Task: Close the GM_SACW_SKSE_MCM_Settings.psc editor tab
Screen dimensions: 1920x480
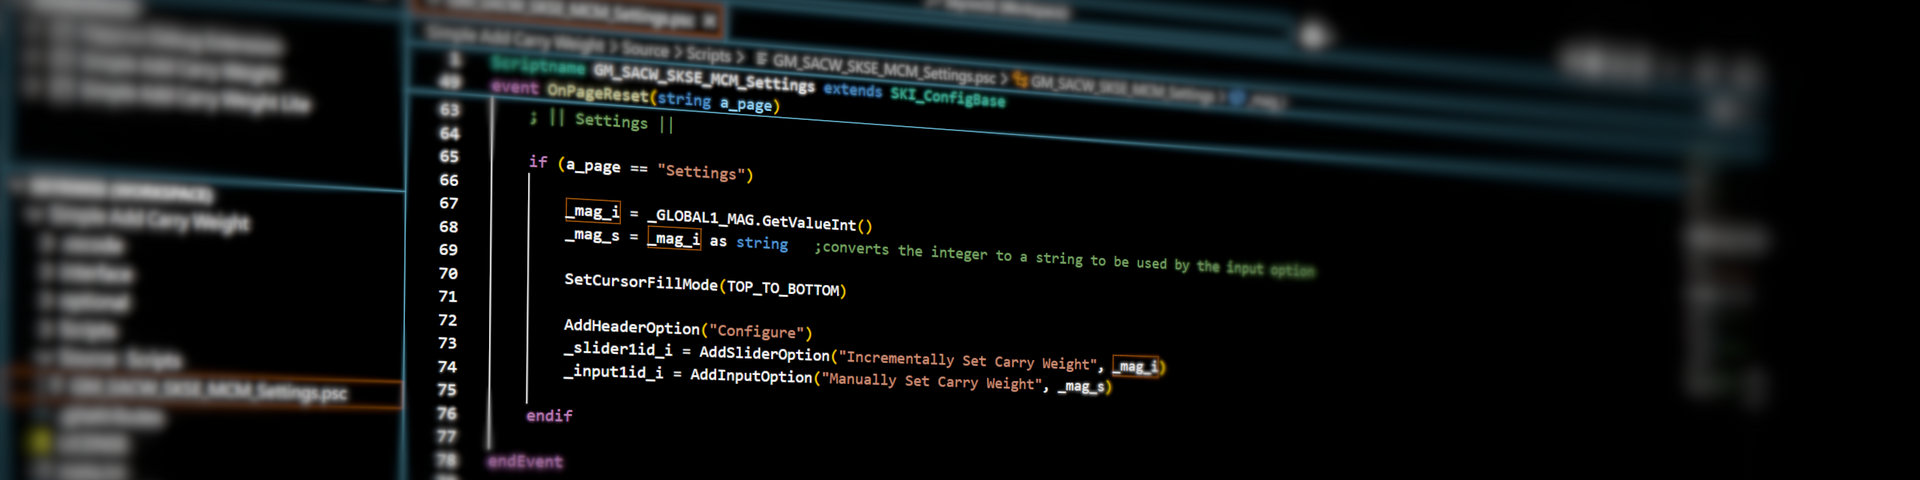Action: point(708,20)
